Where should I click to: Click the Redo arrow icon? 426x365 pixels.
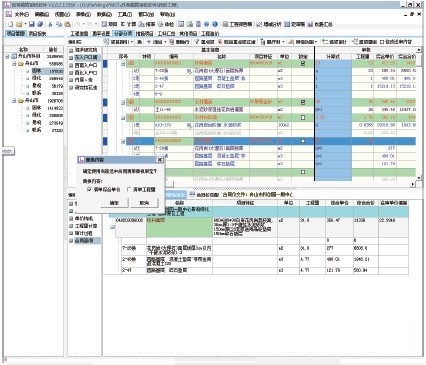click(x=89, y=24)
